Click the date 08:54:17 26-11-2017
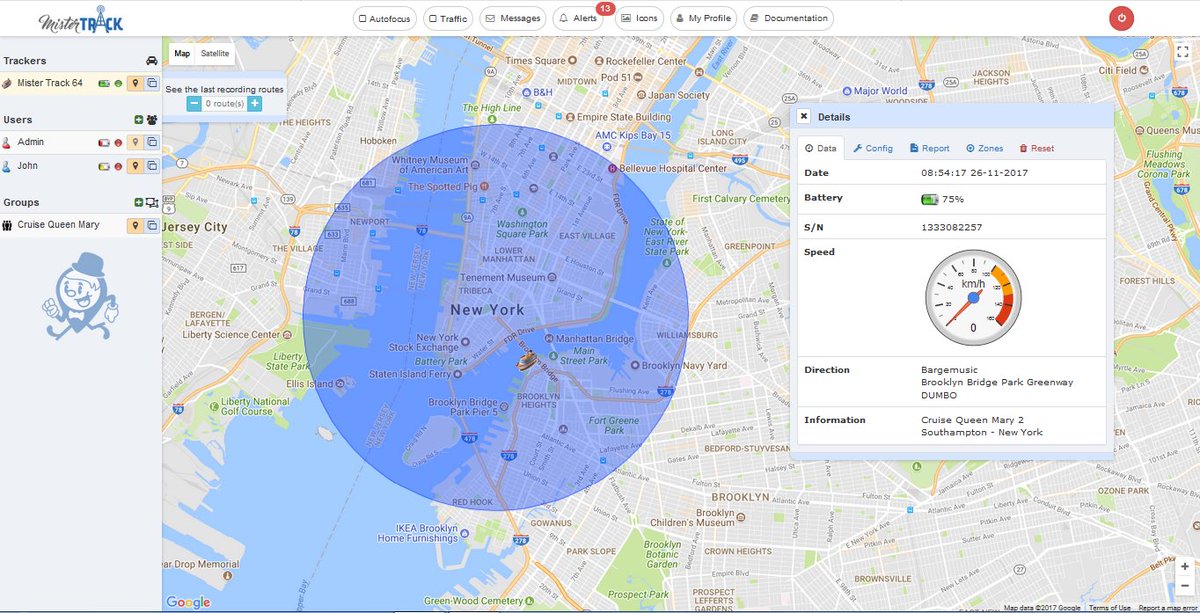This screenshot has width=1200, height=613. pyautogui.click(x=974, y=172)
